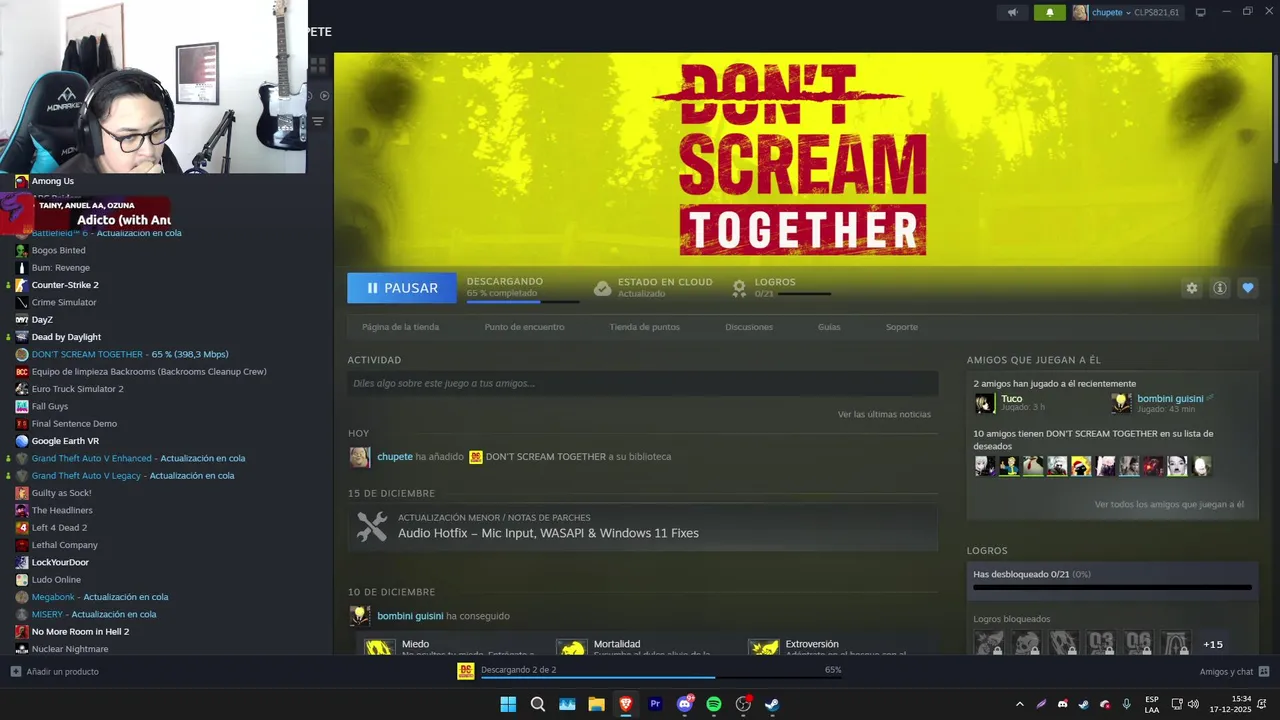1280x720 pixels.
Task: Open the Discusiones tab
Action: pos(749,327)
